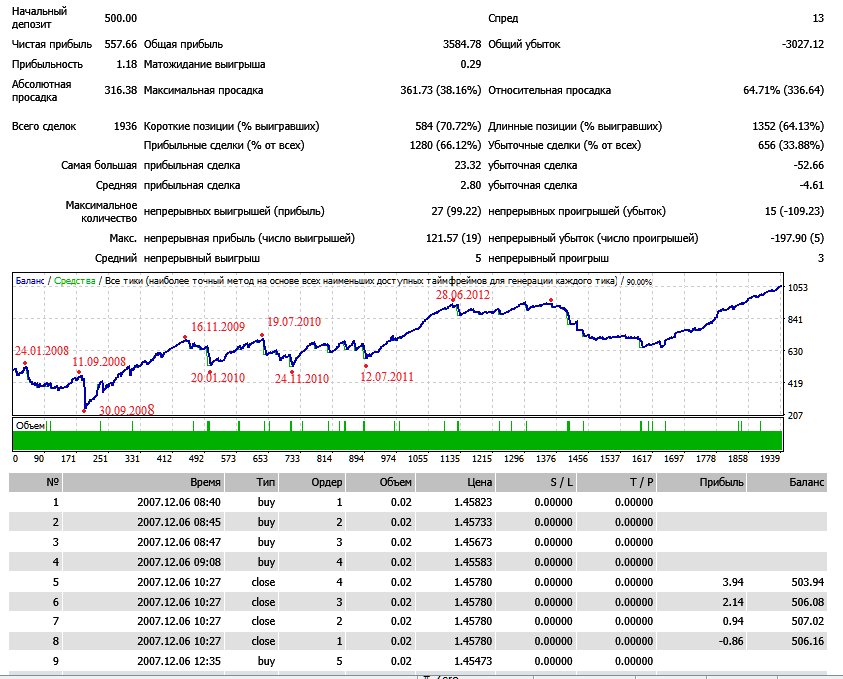Image resolution: width=843 pixels, height=679 pixels.
Task: Click chart date annotation 24.11.2010
Action: [x=302, y=379]
